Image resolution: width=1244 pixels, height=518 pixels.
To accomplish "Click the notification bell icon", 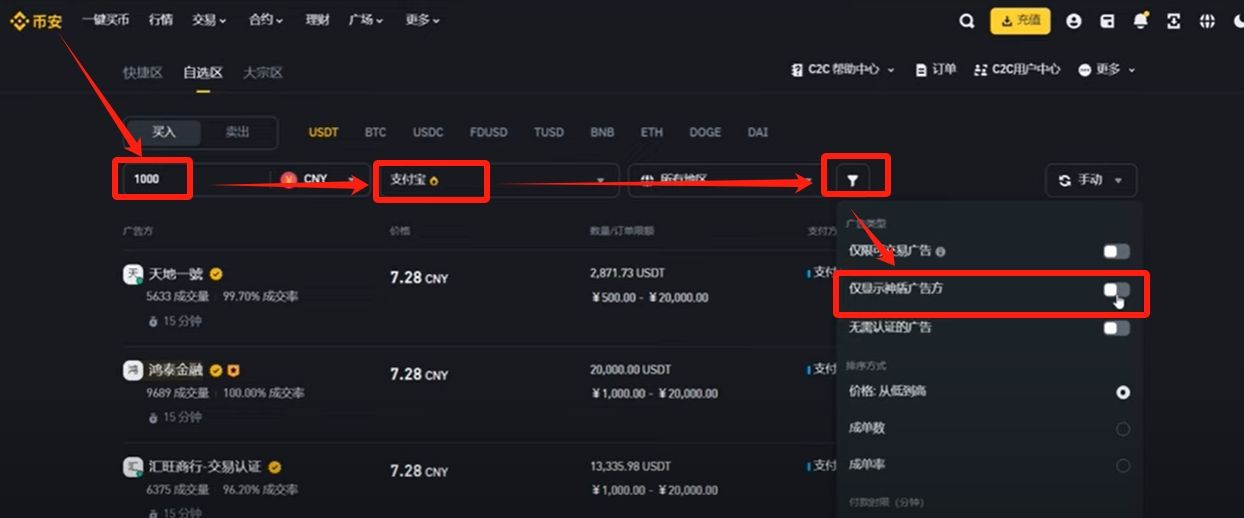I will pos(1141,21).
